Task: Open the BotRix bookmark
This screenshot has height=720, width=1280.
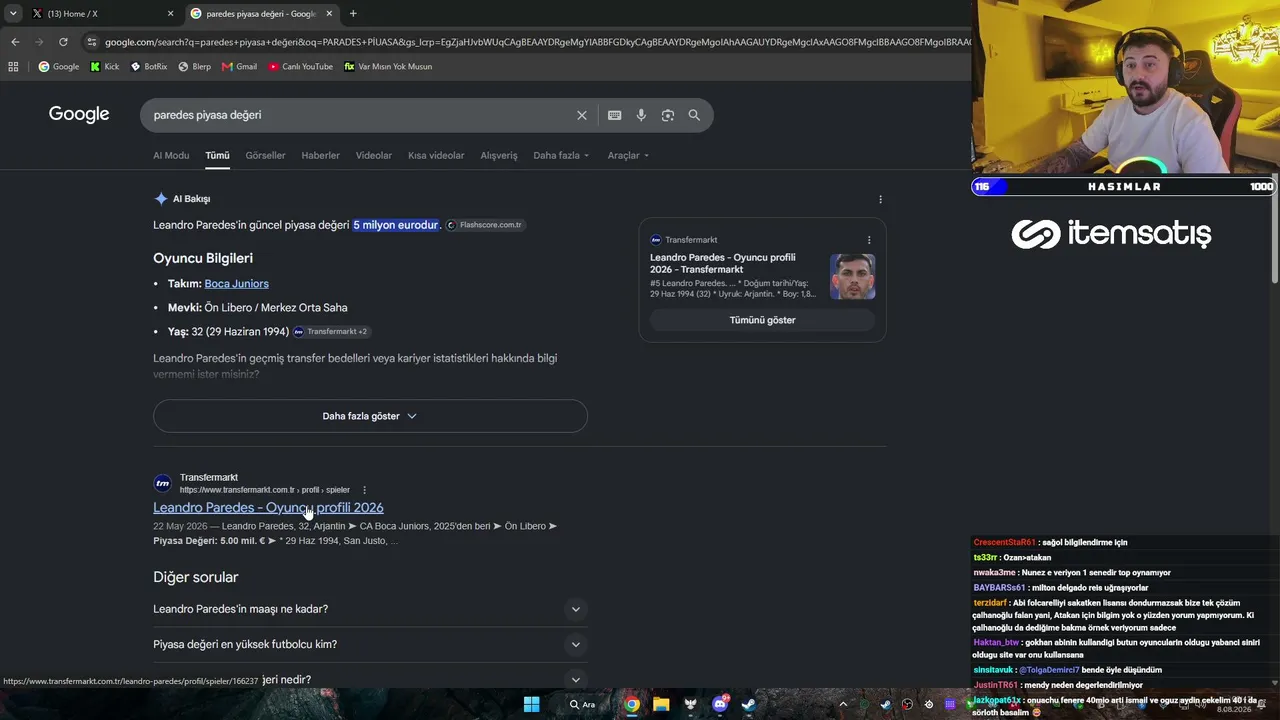Action: [x=149, y=67]
